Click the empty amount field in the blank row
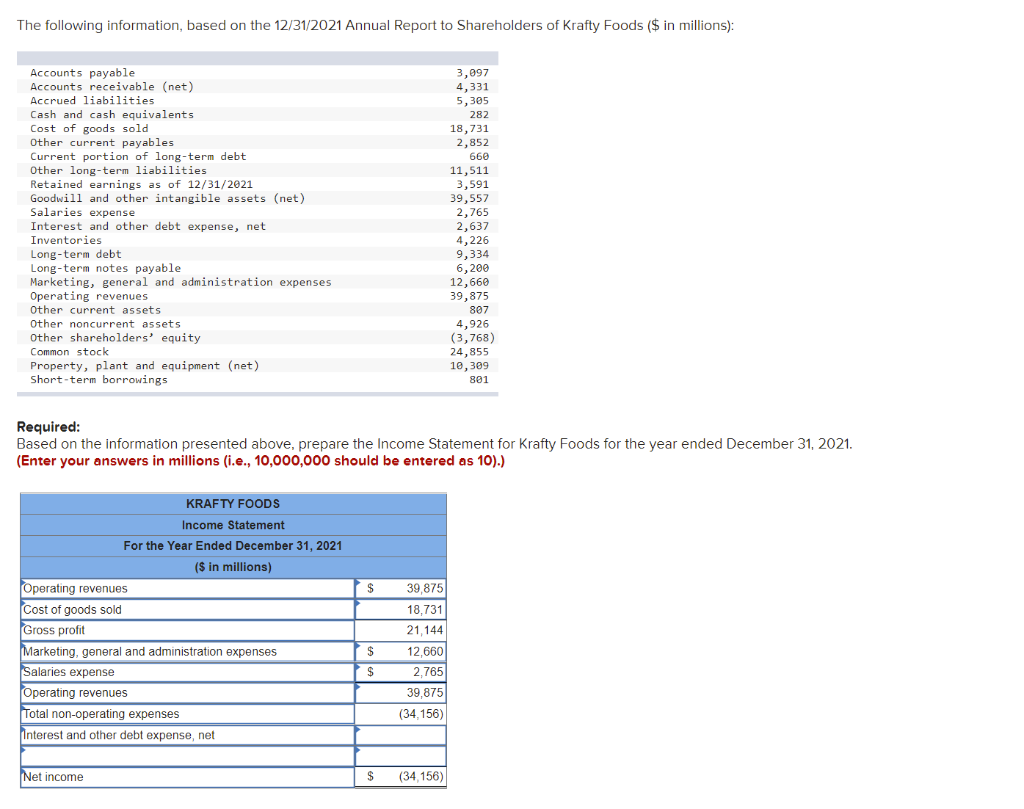 click(401, 755)
